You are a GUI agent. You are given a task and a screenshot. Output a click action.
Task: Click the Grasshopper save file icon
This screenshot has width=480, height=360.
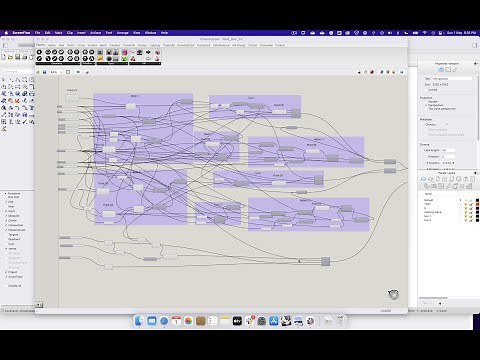[x=44, y=72]
